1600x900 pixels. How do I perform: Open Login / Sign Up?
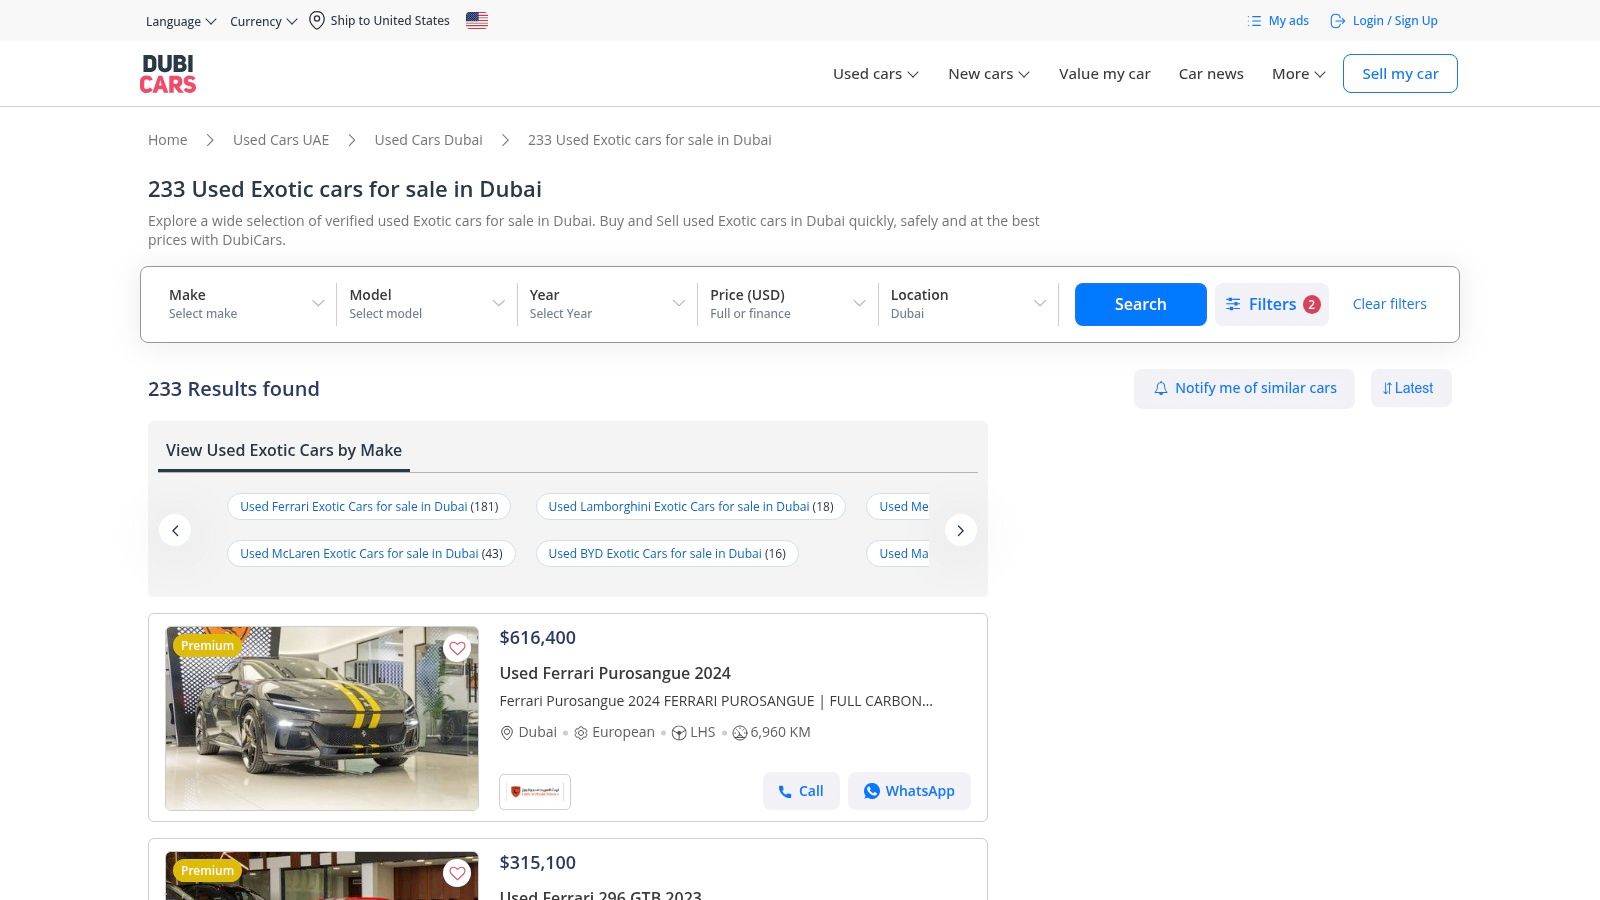1384,20
